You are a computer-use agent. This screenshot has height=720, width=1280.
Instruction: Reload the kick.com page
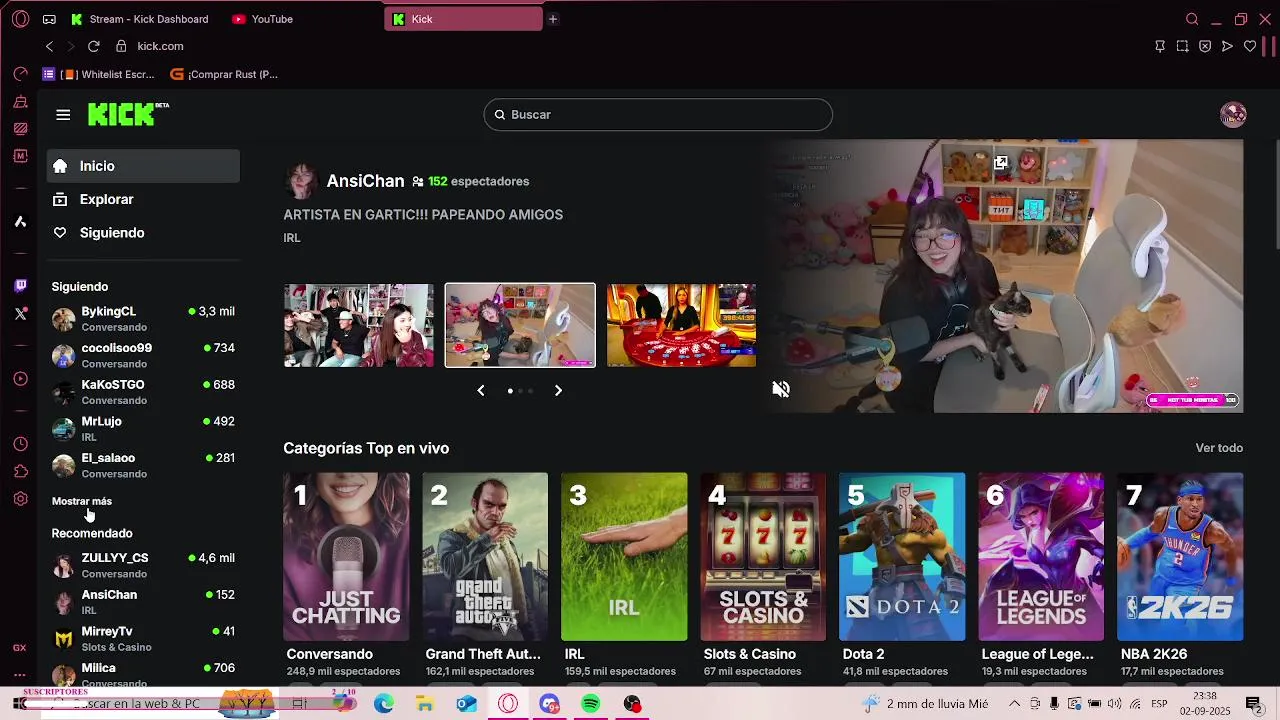[x=93, y=46]
